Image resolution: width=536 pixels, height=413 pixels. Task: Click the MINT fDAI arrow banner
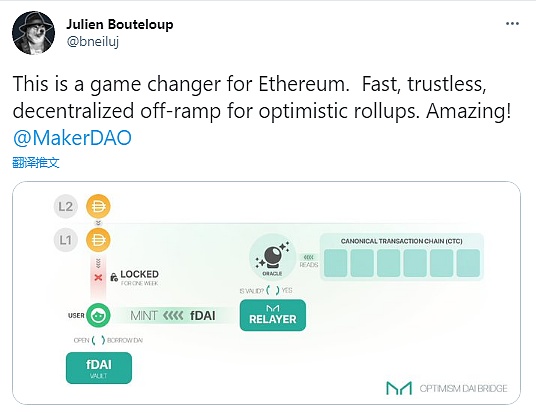click(x=173, y=315)
